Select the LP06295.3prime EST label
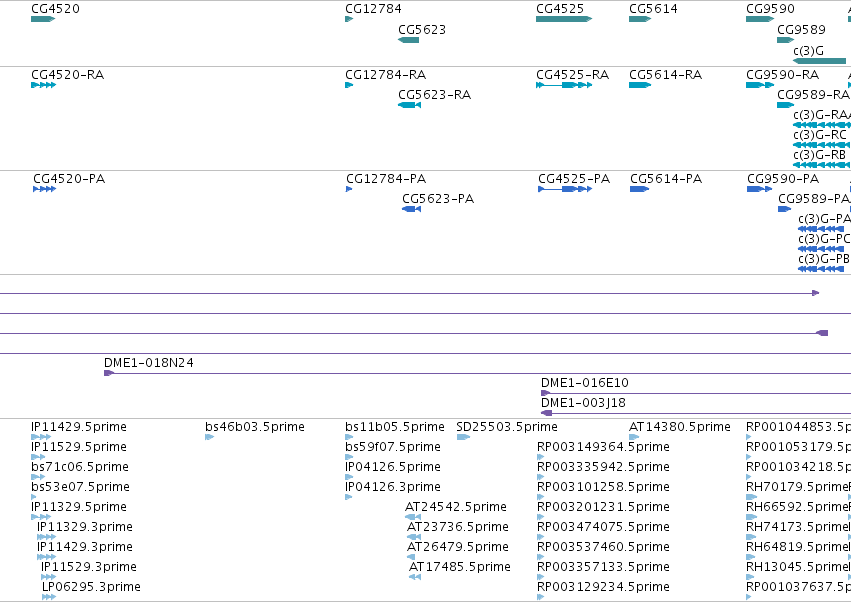The image size is (851, 602). pyautogui.click(x=91, y=587)
